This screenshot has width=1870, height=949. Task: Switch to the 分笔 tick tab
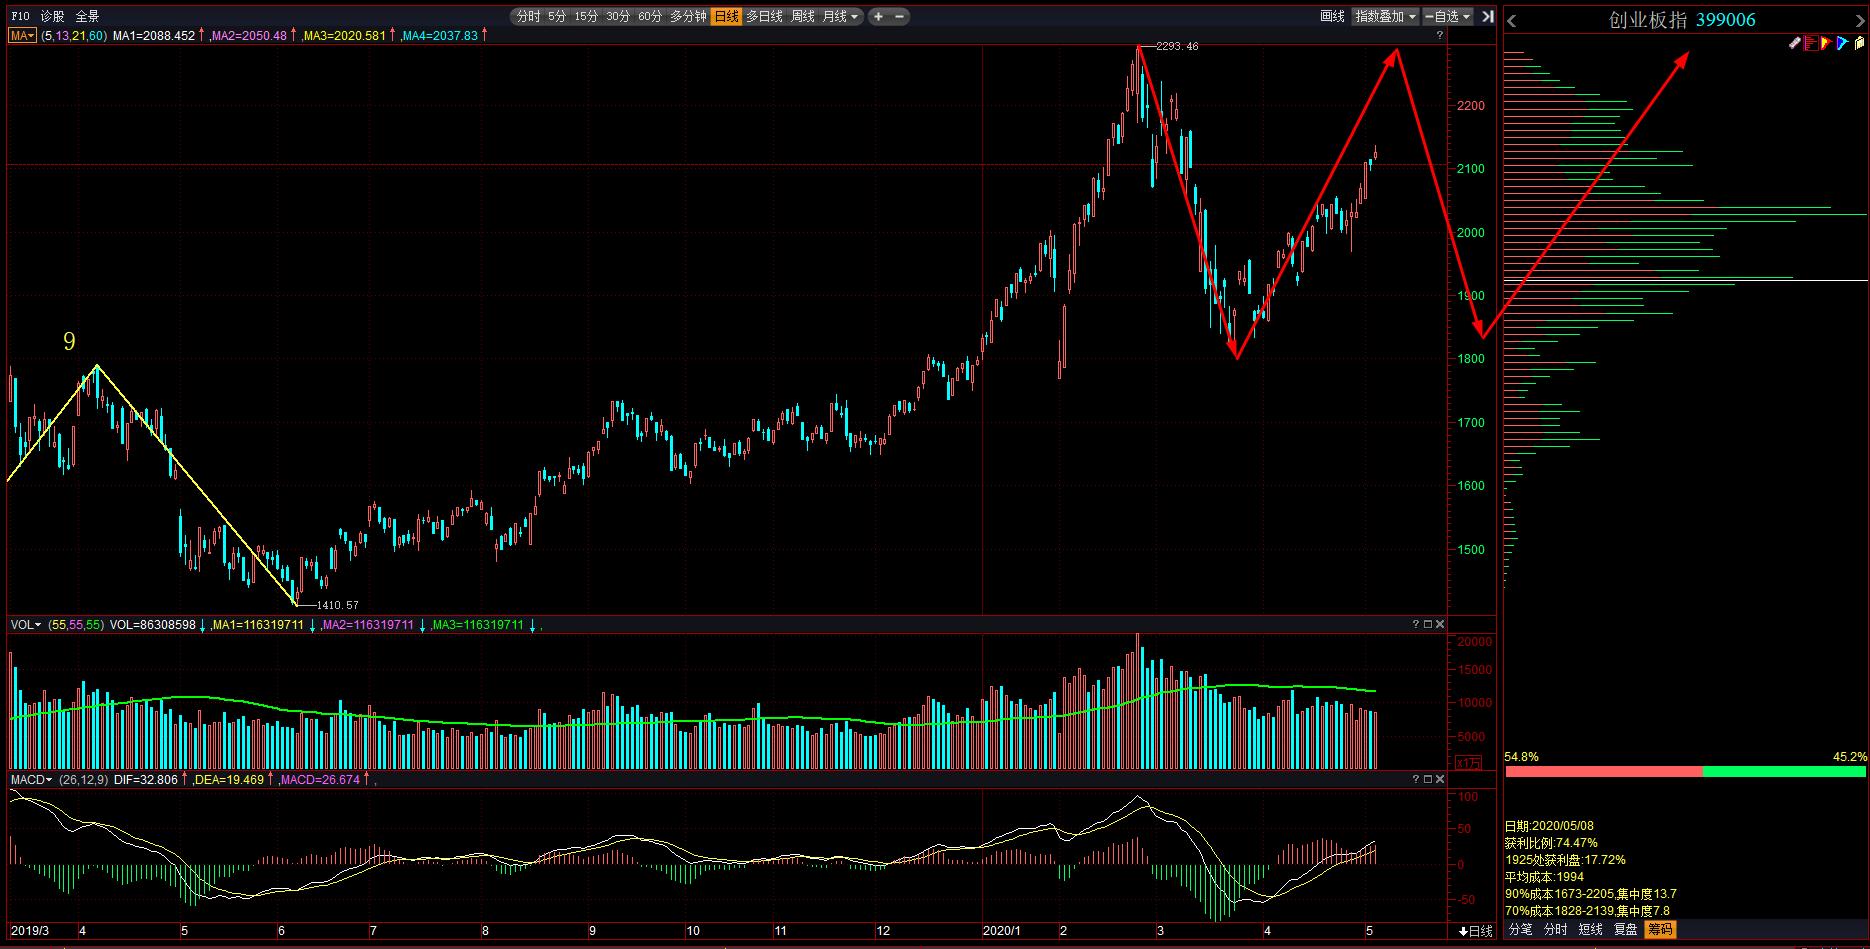1520,929
